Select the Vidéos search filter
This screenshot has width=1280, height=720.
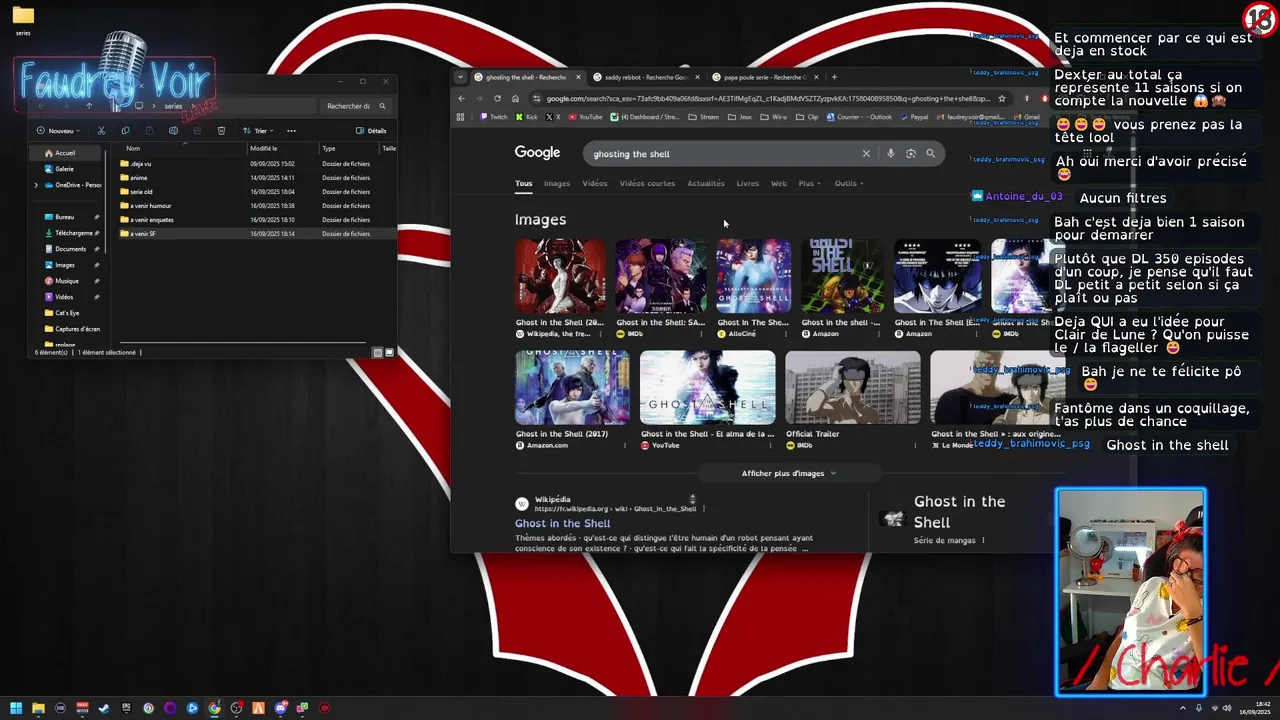point(595,183)
